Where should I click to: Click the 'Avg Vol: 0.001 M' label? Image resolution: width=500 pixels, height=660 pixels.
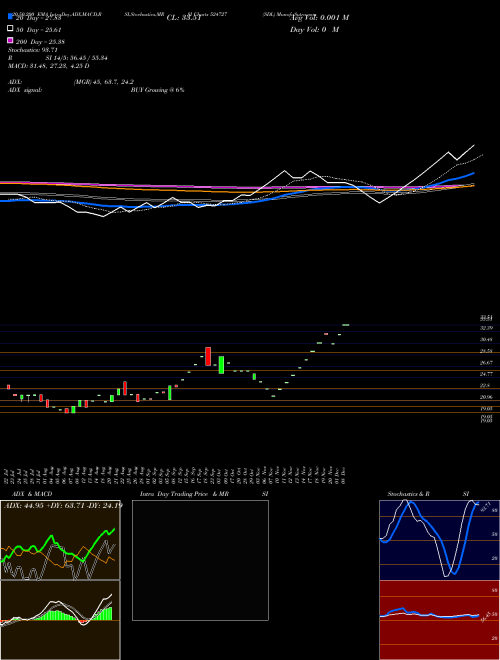coord(319,18)
